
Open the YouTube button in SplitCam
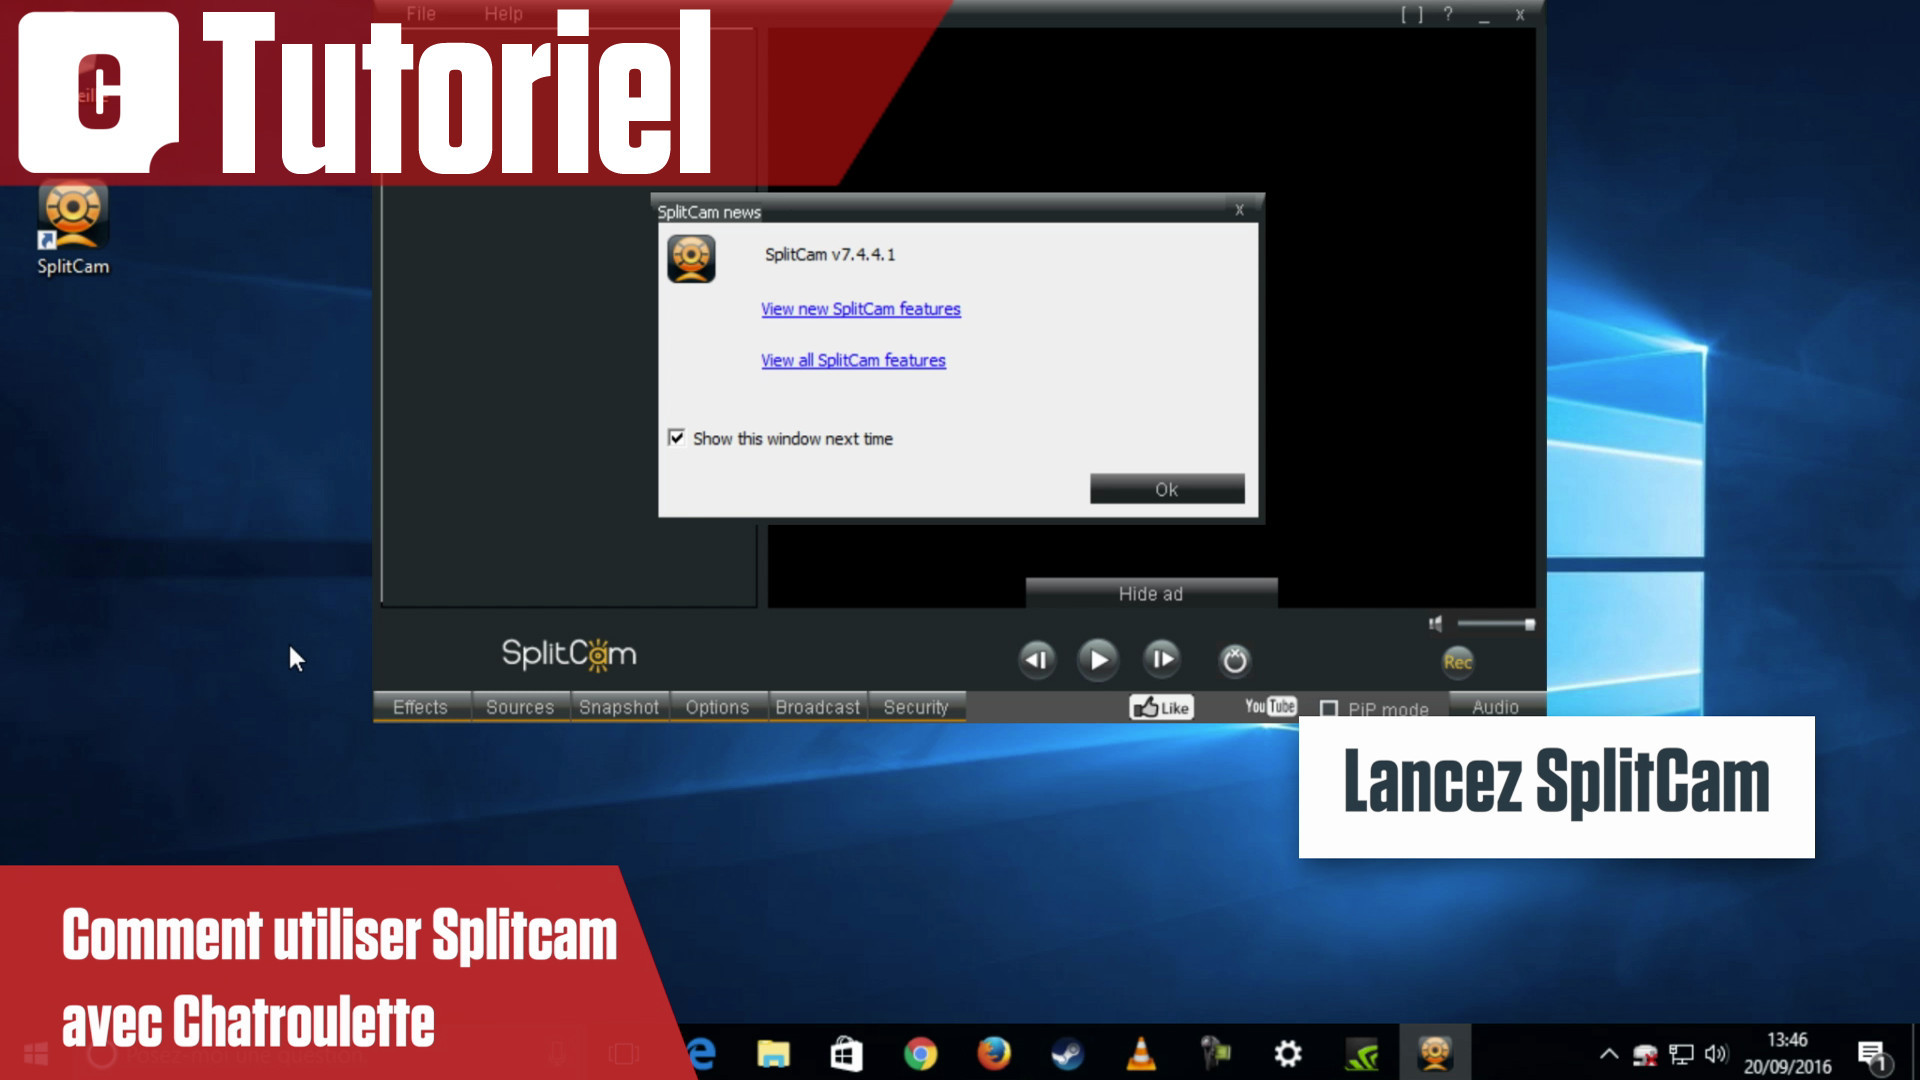point(1270,706)
